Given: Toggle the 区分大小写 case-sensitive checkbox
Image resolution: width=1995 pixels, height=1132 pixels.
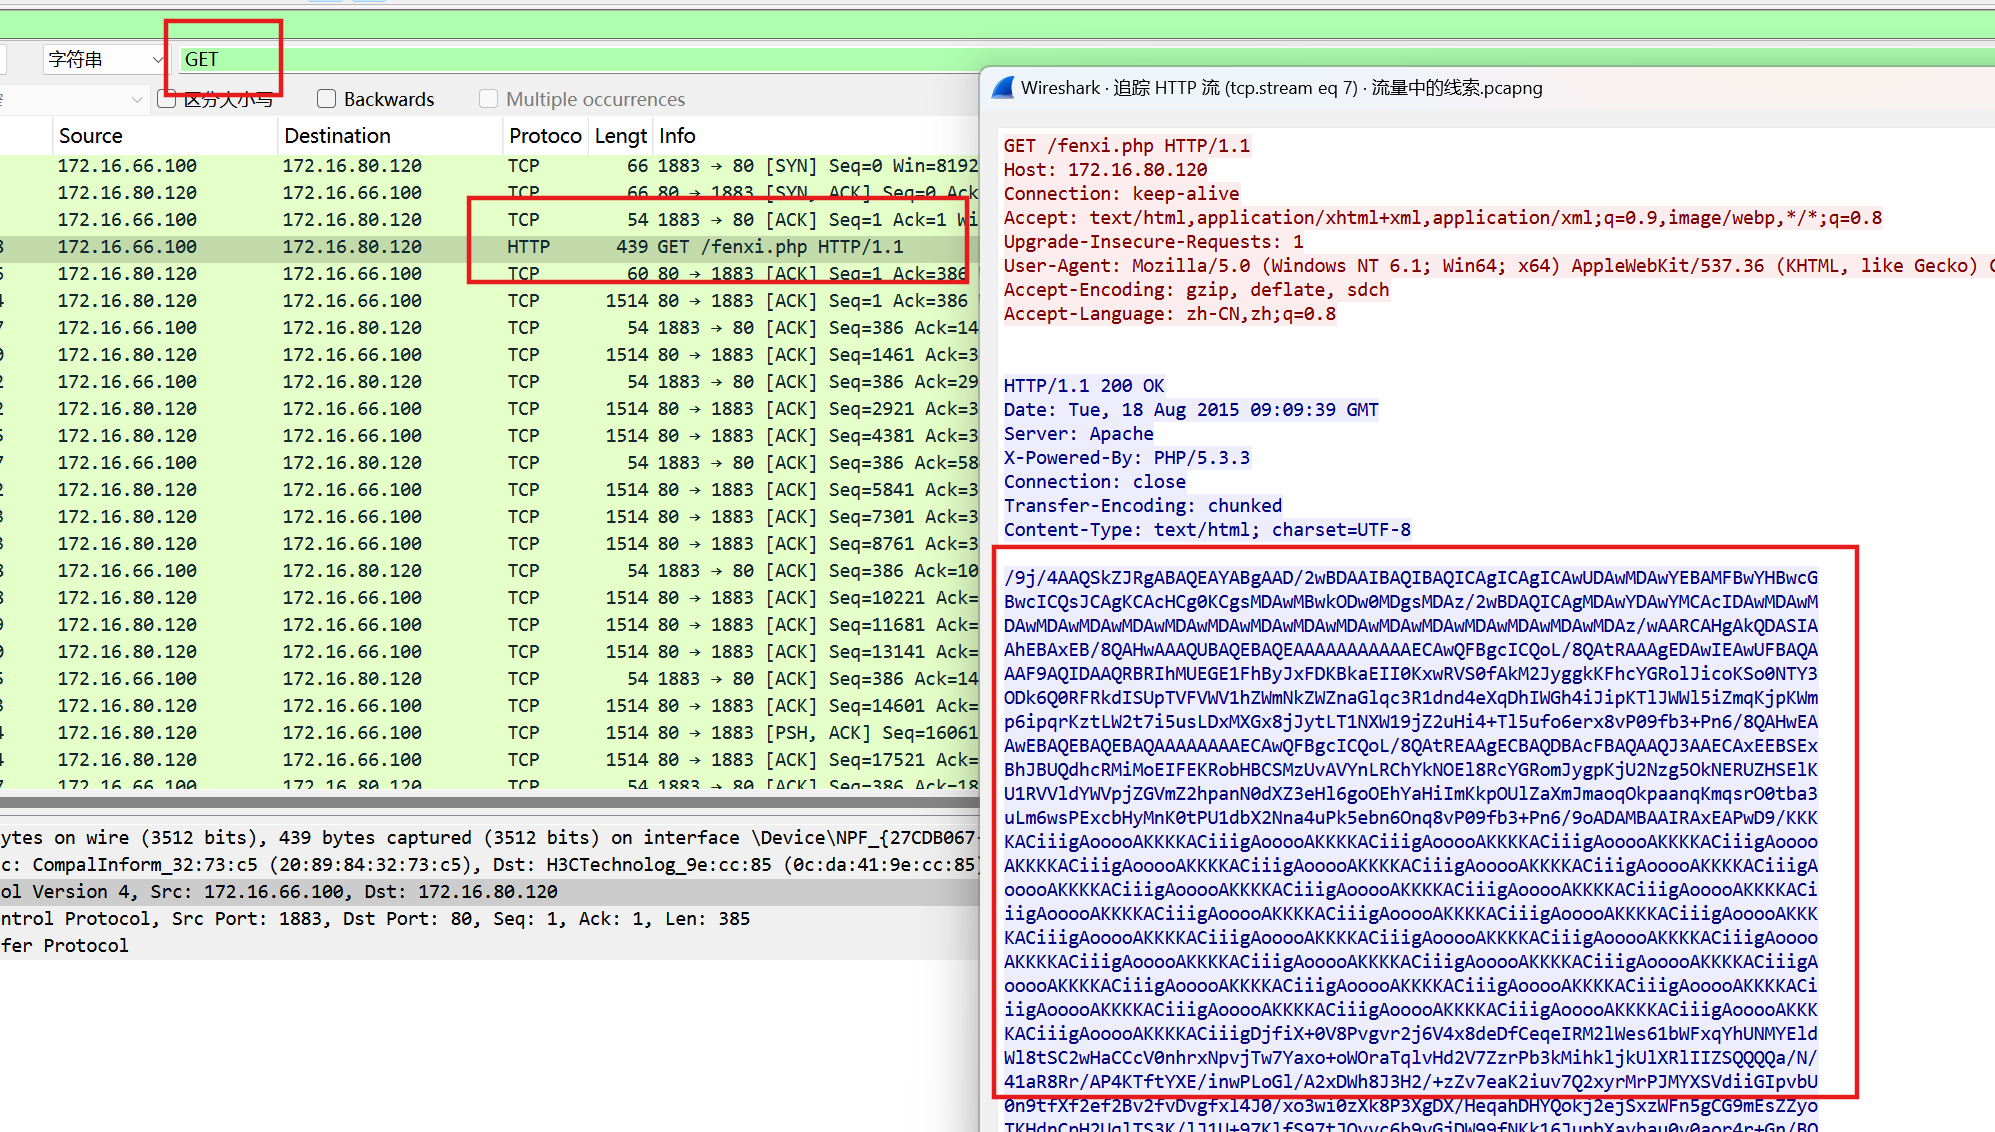Looking at the screenshot, I should pyautogui.click(x=167, y=99).
